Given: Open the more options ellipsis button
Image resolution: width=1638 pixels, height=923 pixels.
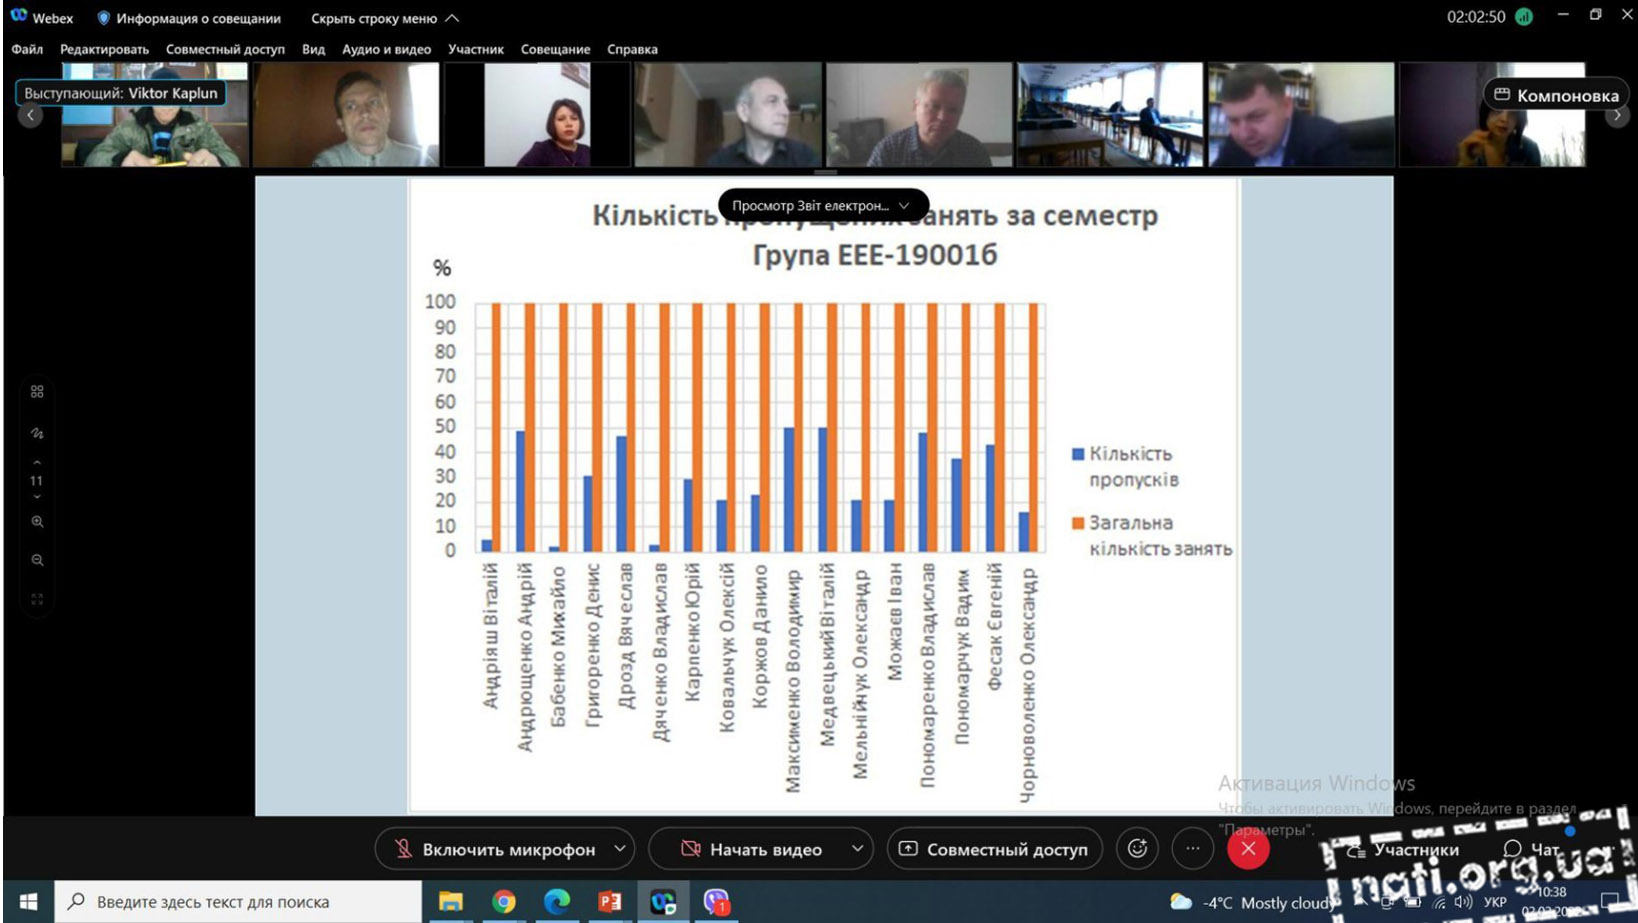Looking at the screenshot, I should coord(1192,849).
